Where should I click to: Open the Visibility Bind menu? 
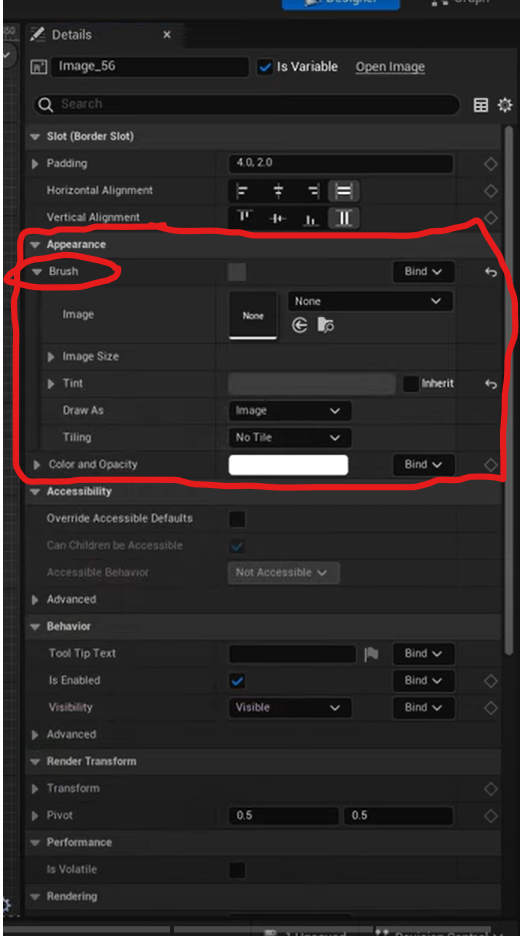423,708
